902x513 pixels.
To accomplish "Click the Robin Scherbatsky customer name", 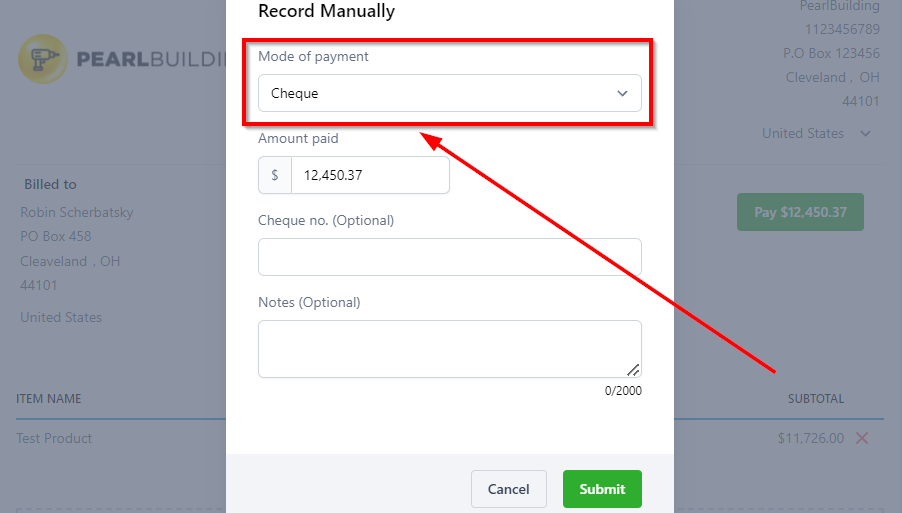I will coord(76,212).
